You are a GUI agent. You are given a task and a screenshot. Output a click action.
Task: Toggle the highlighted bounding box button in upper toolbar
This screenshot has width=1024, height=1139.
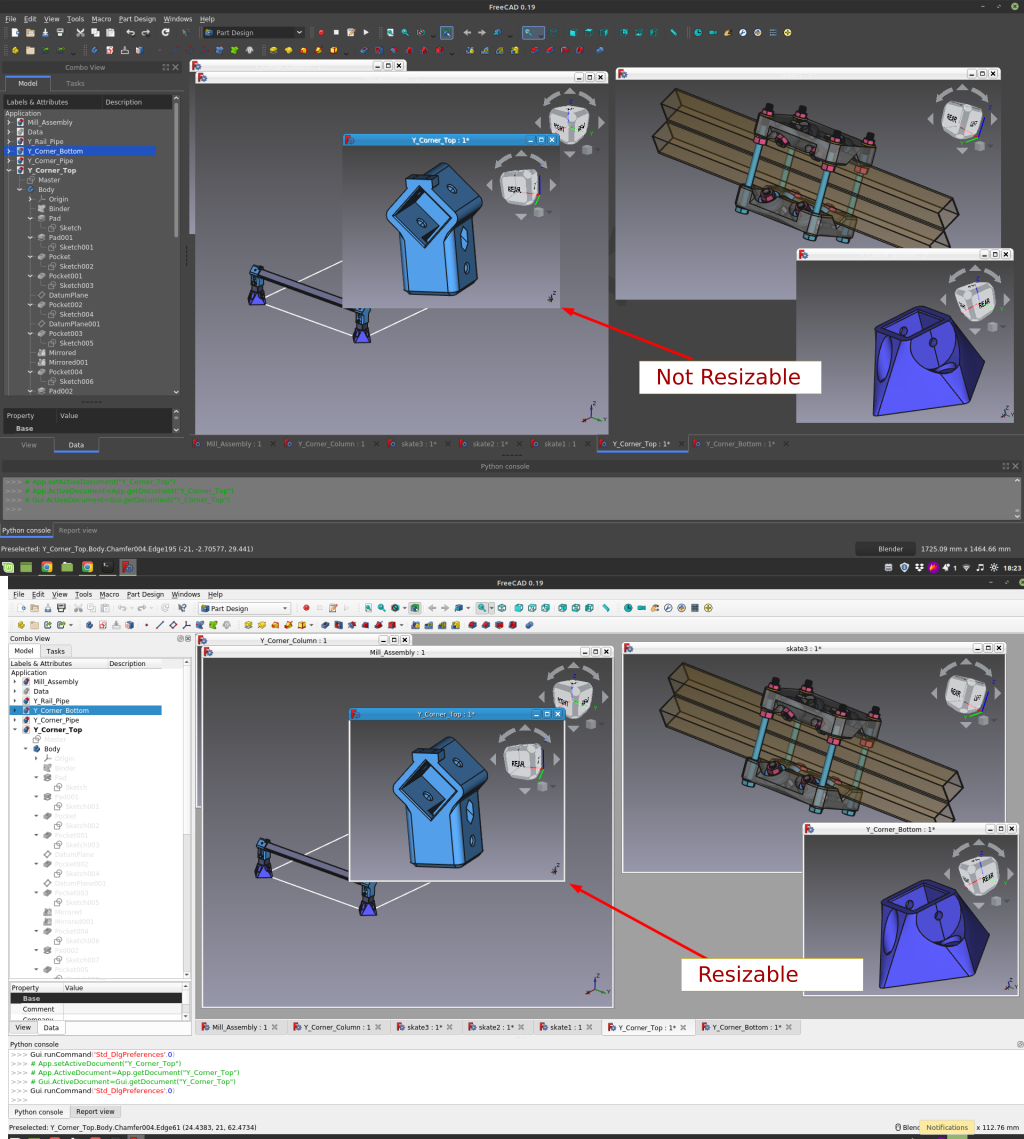[x=446, y=33]
